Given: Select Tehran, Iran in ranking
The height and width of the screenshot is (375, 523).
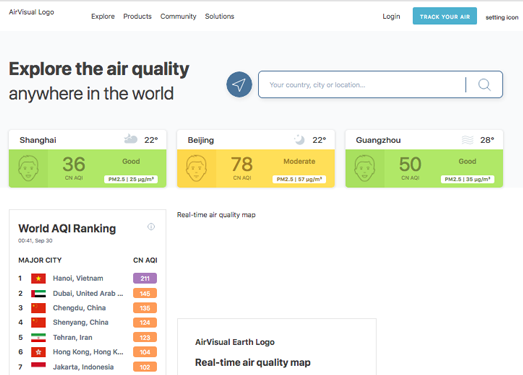Looking at the screenshot, I should pos(73,338).
